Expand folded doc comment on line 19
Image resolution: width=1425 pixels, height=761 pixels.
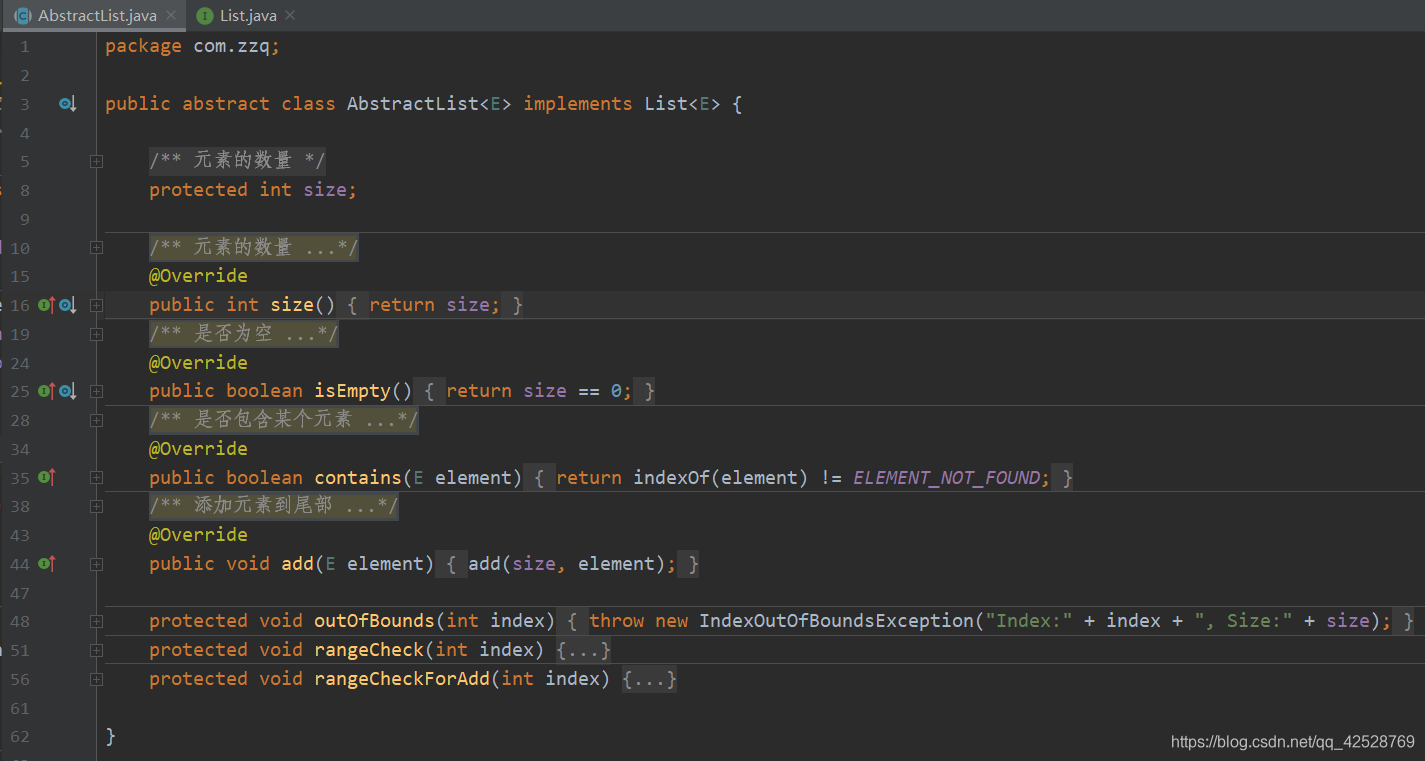96,334
